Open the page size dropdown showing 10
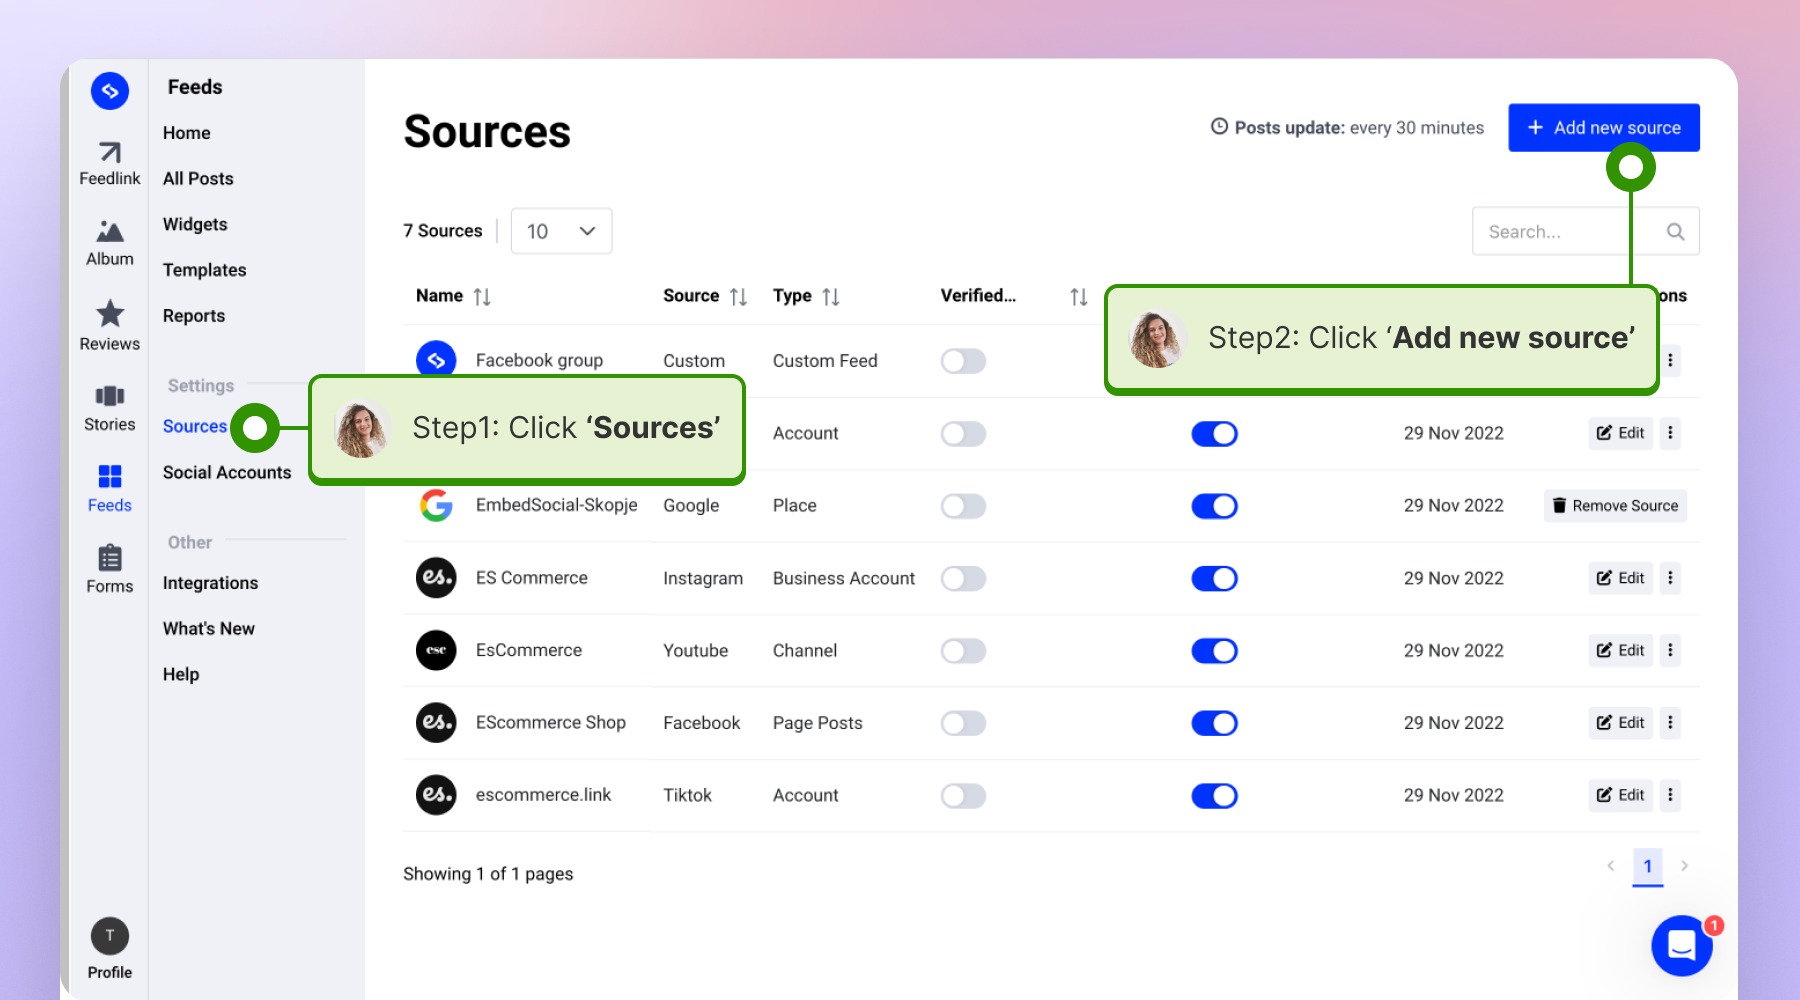The width and height of the screenshot is (1800, 1000). click(560, 231)
